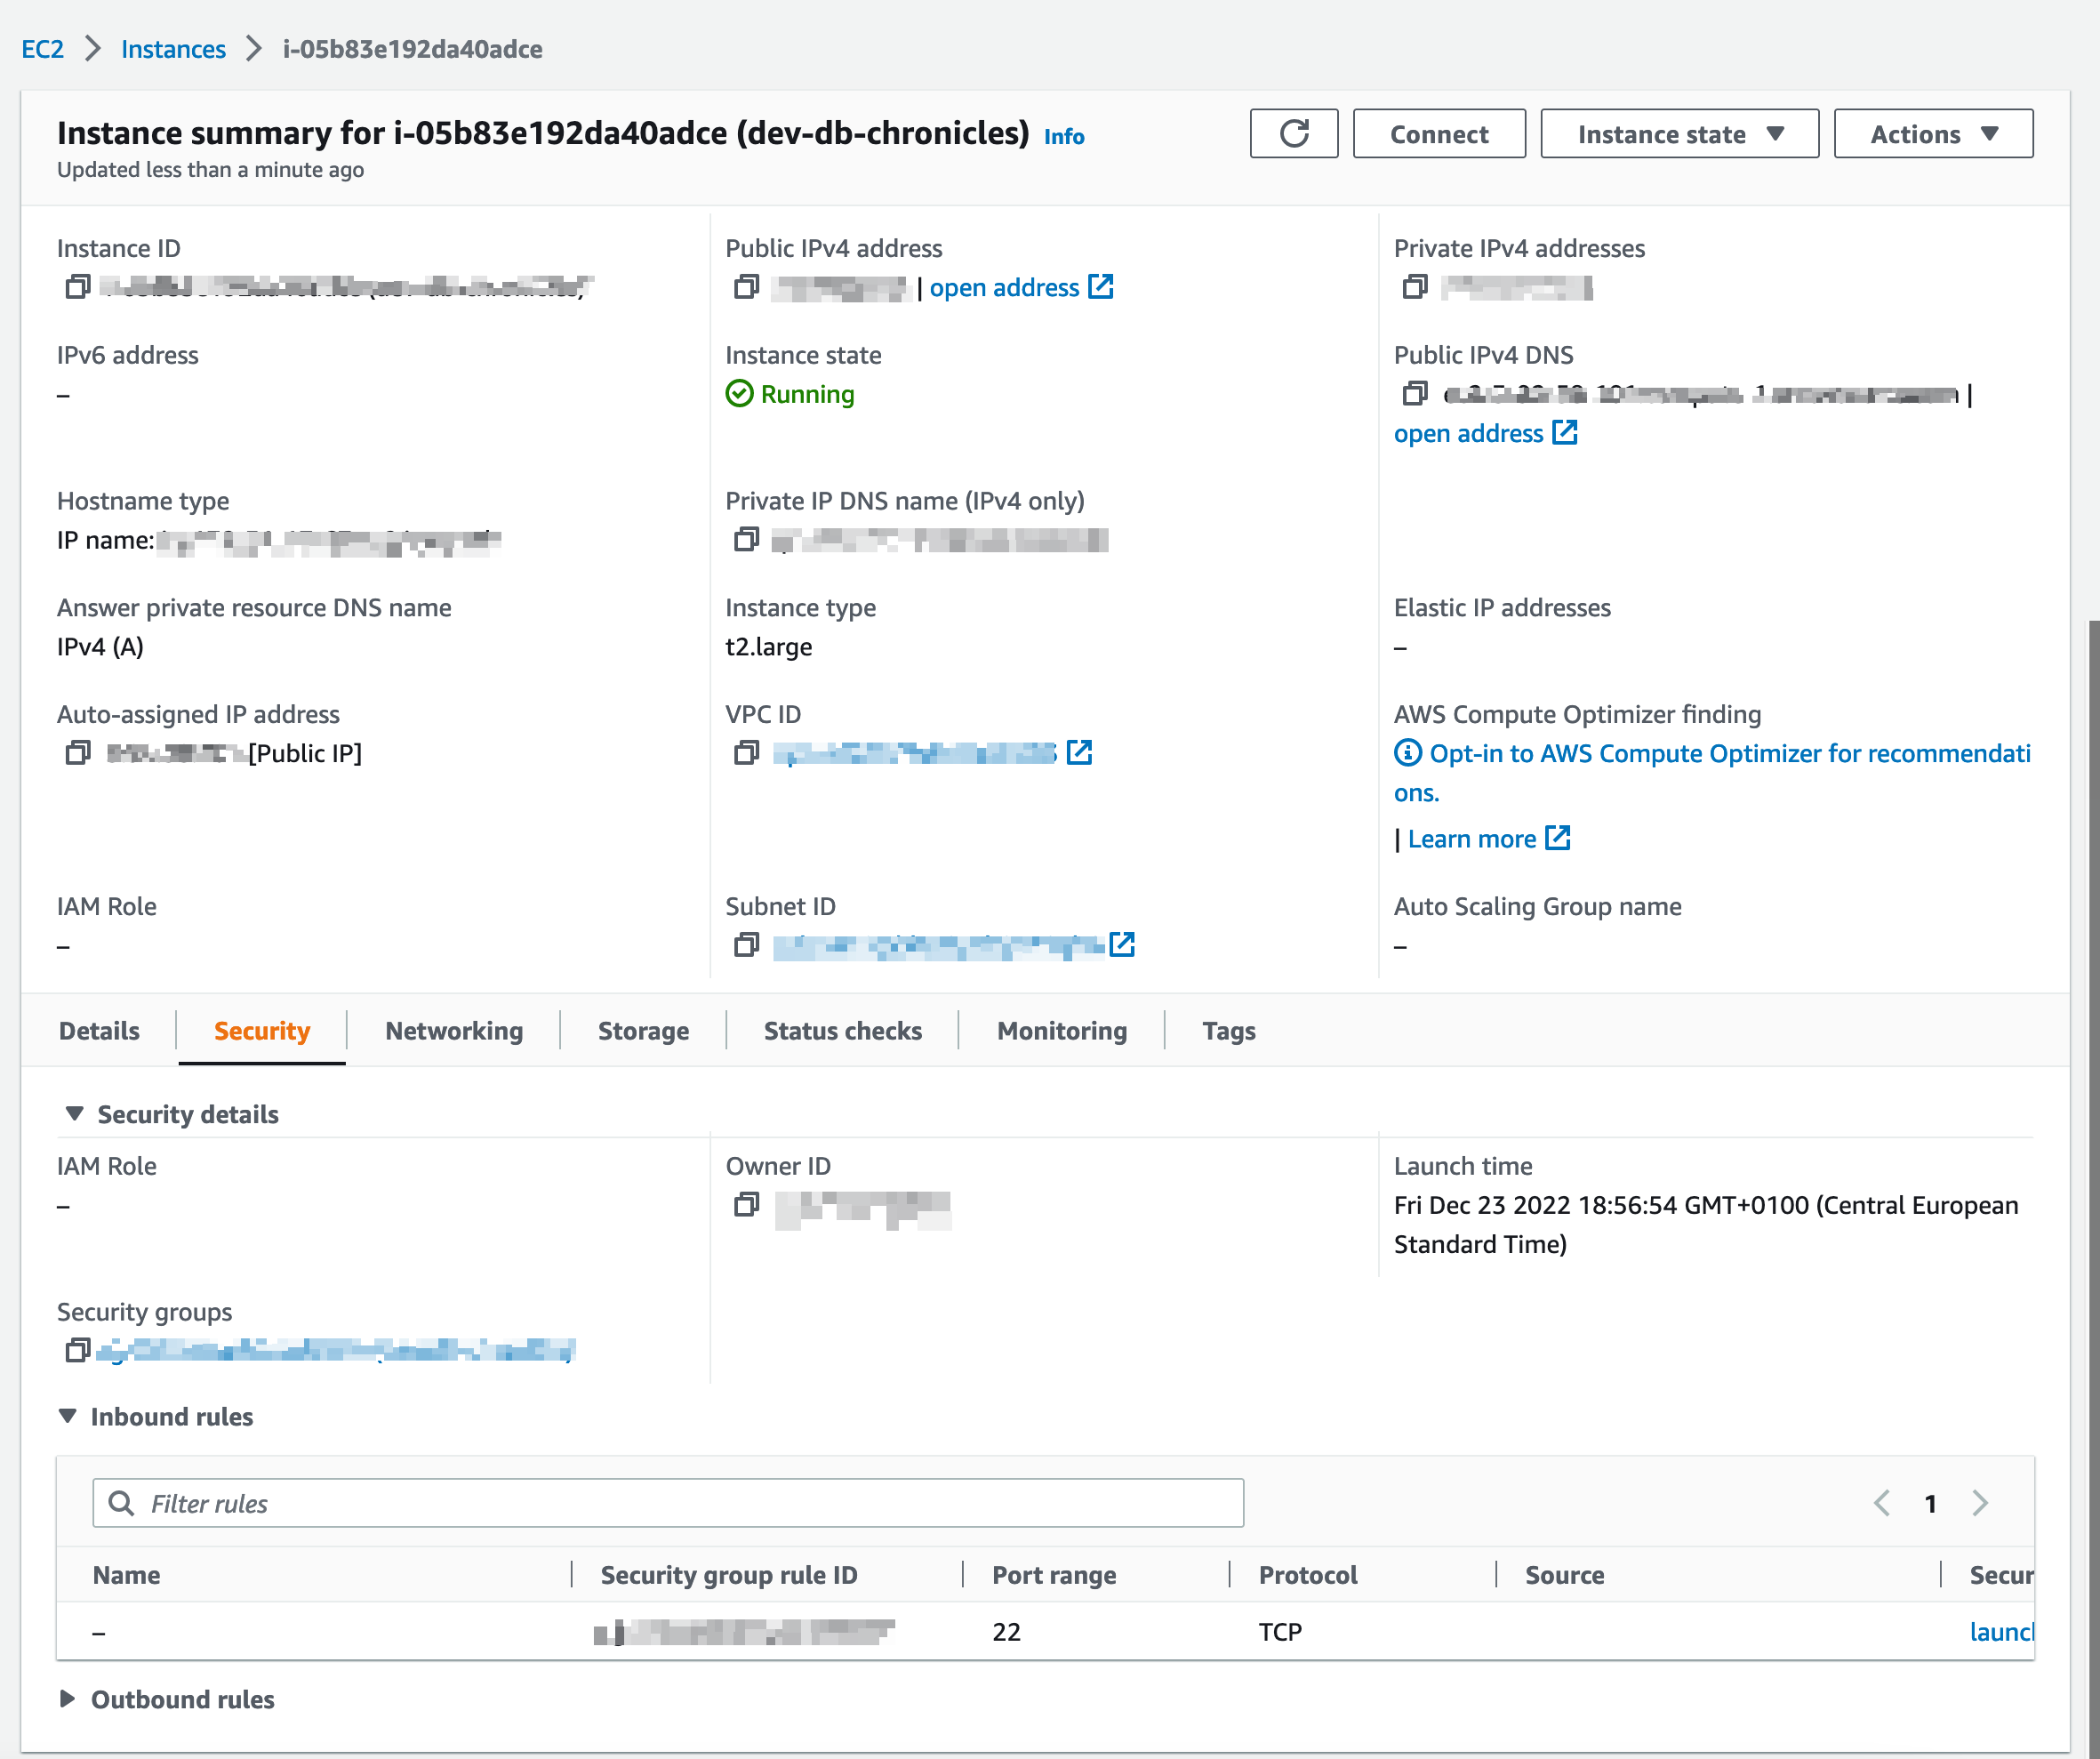Open VPC ID external link icon

[1079, 753]
